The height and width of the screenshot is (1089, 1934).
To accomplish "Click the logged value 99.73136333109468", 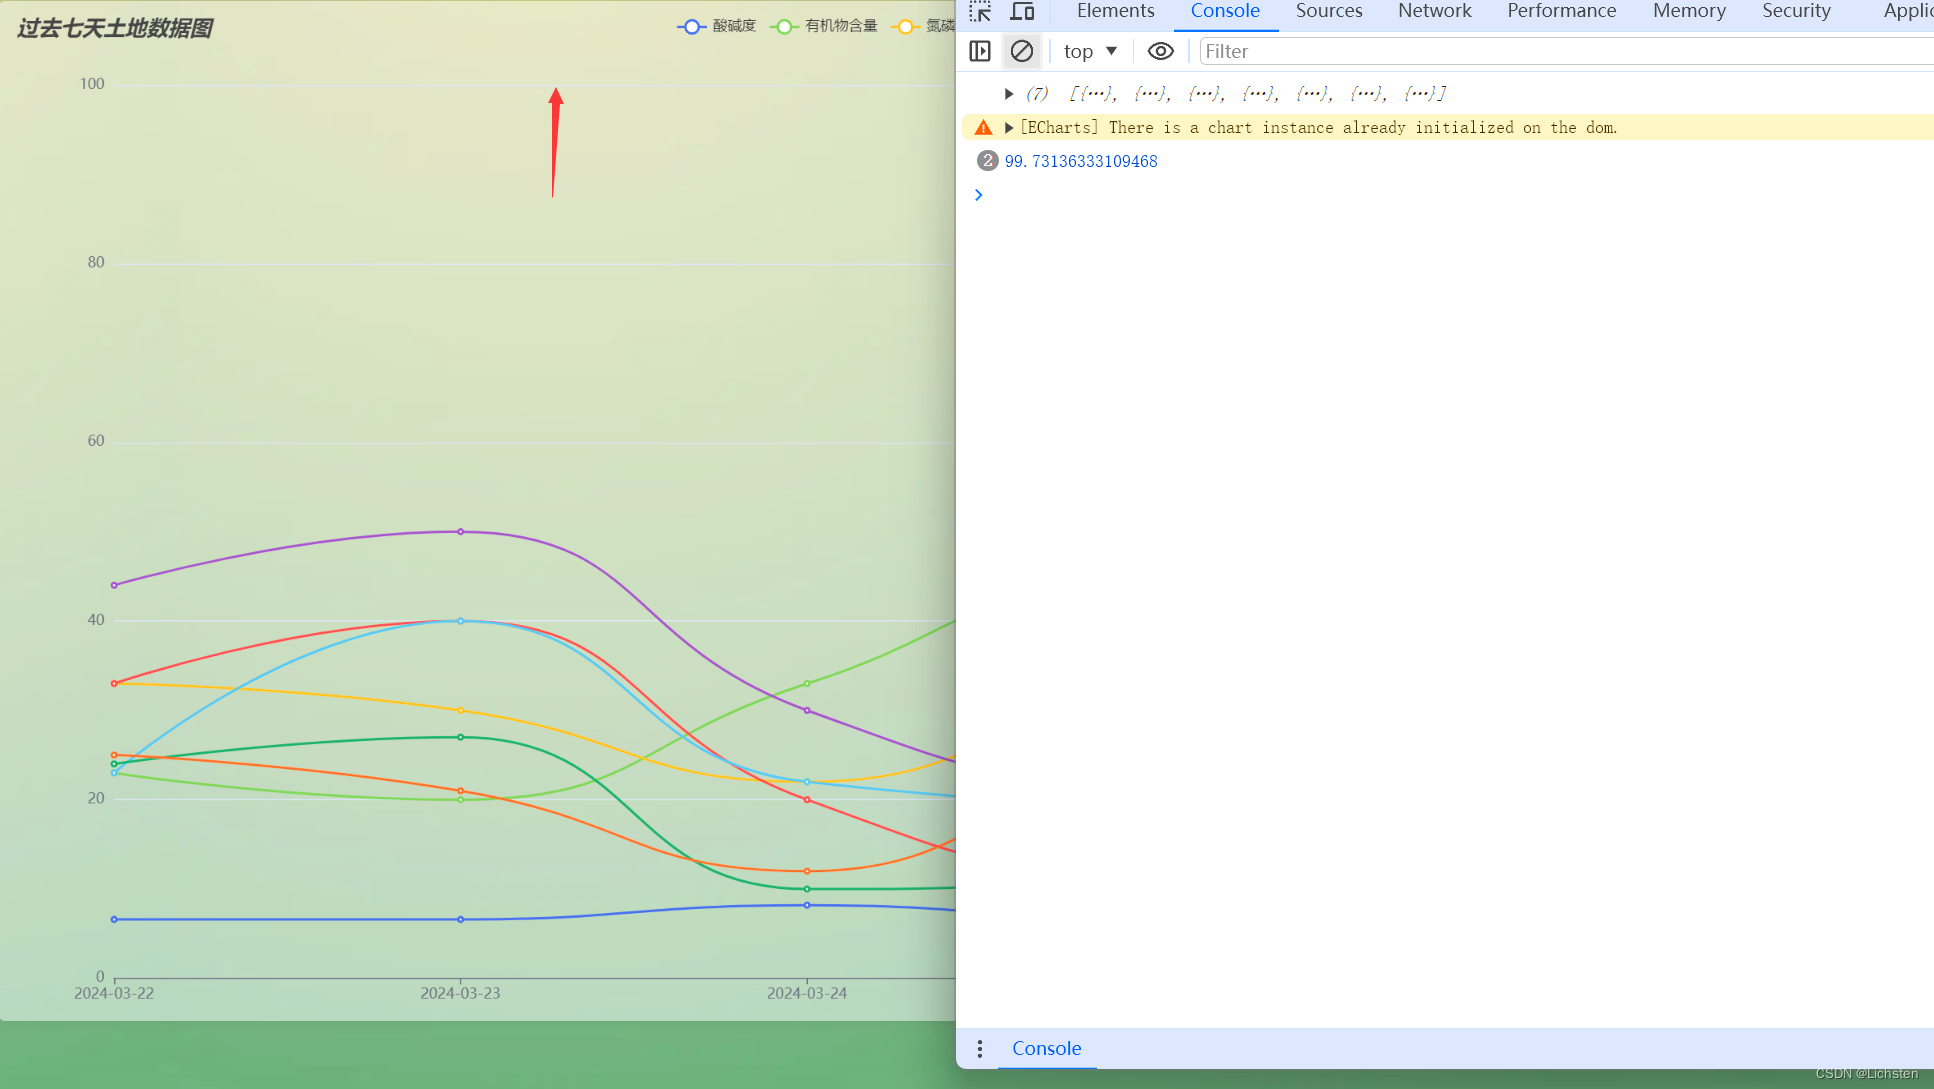I will [1081, 161].
